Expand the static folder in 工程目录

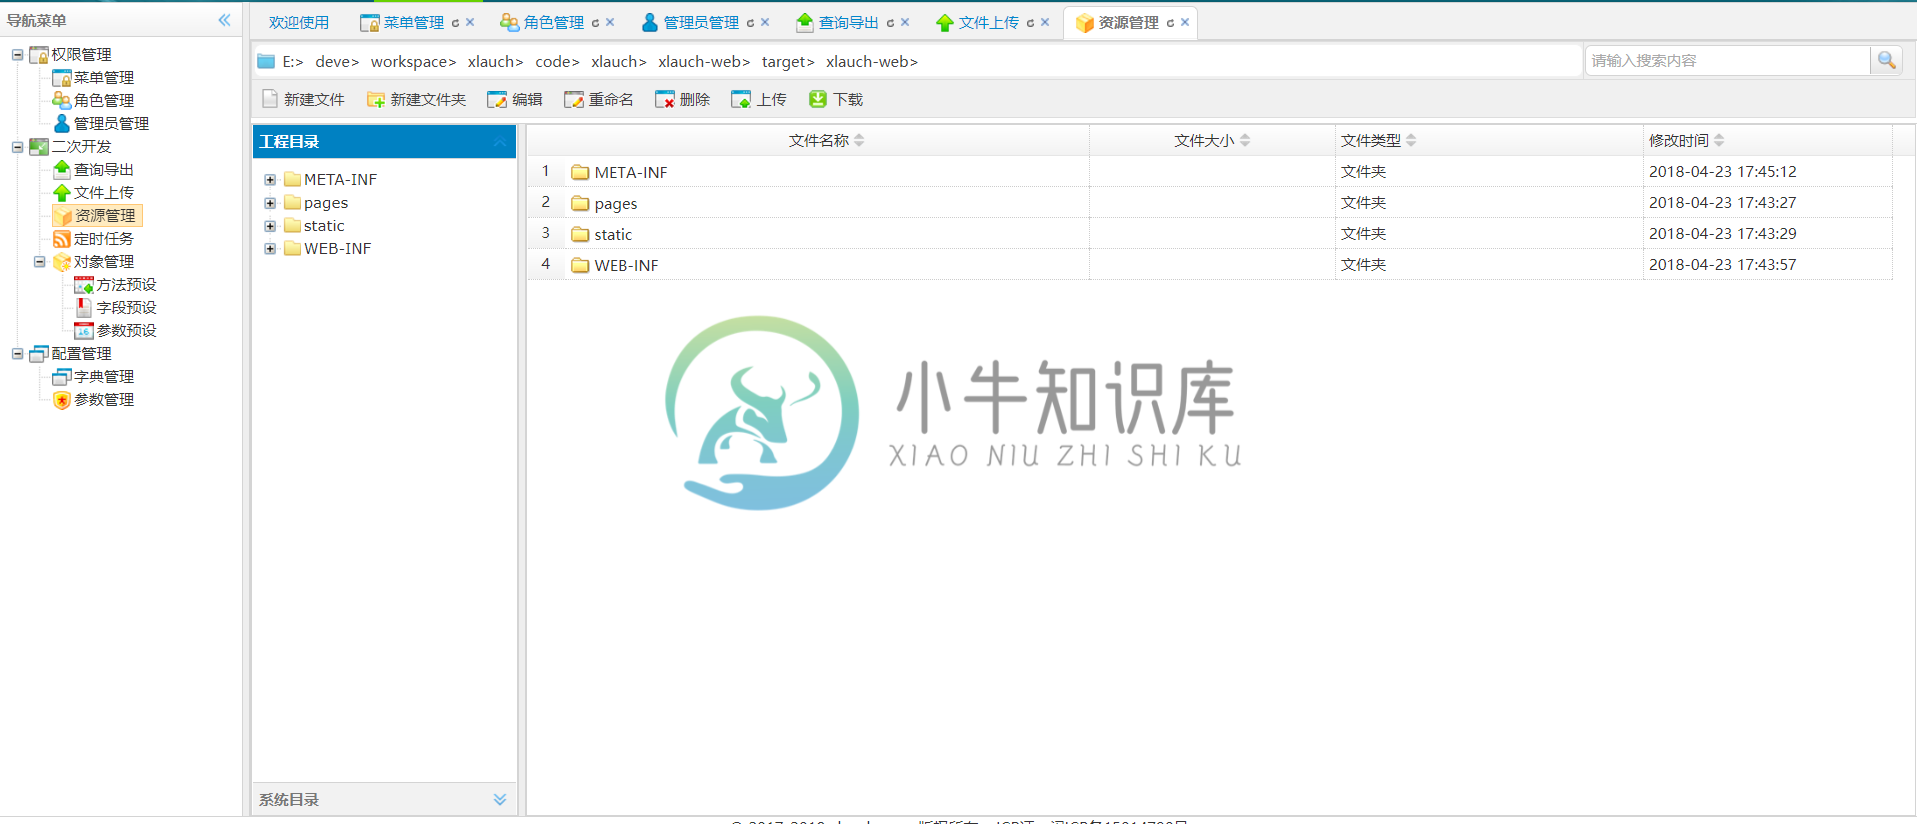pos(270,226)
